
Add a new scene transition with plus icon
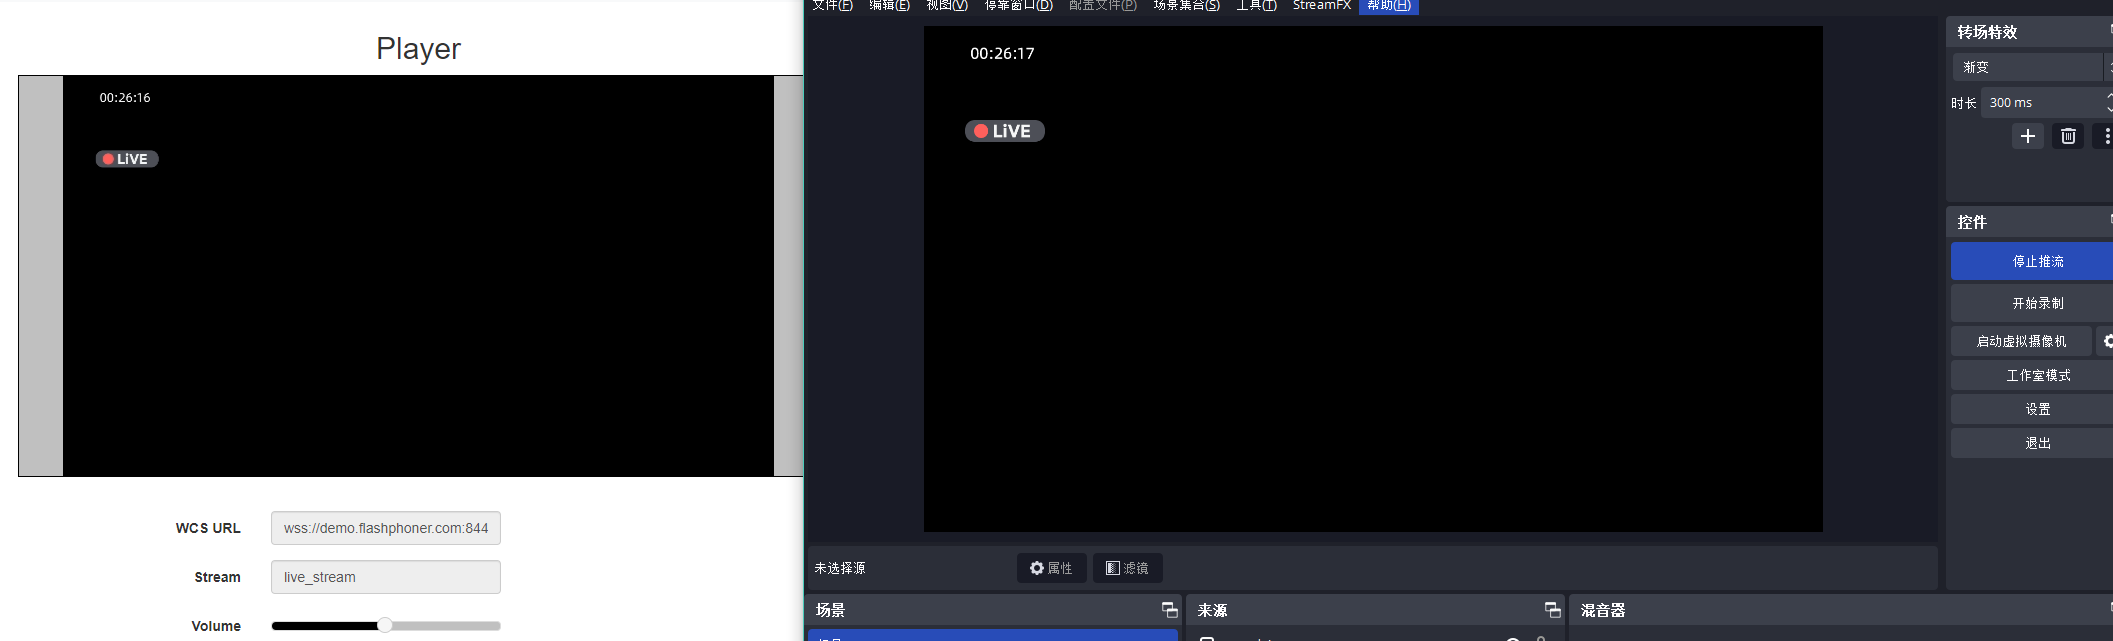coord(2027,136)
